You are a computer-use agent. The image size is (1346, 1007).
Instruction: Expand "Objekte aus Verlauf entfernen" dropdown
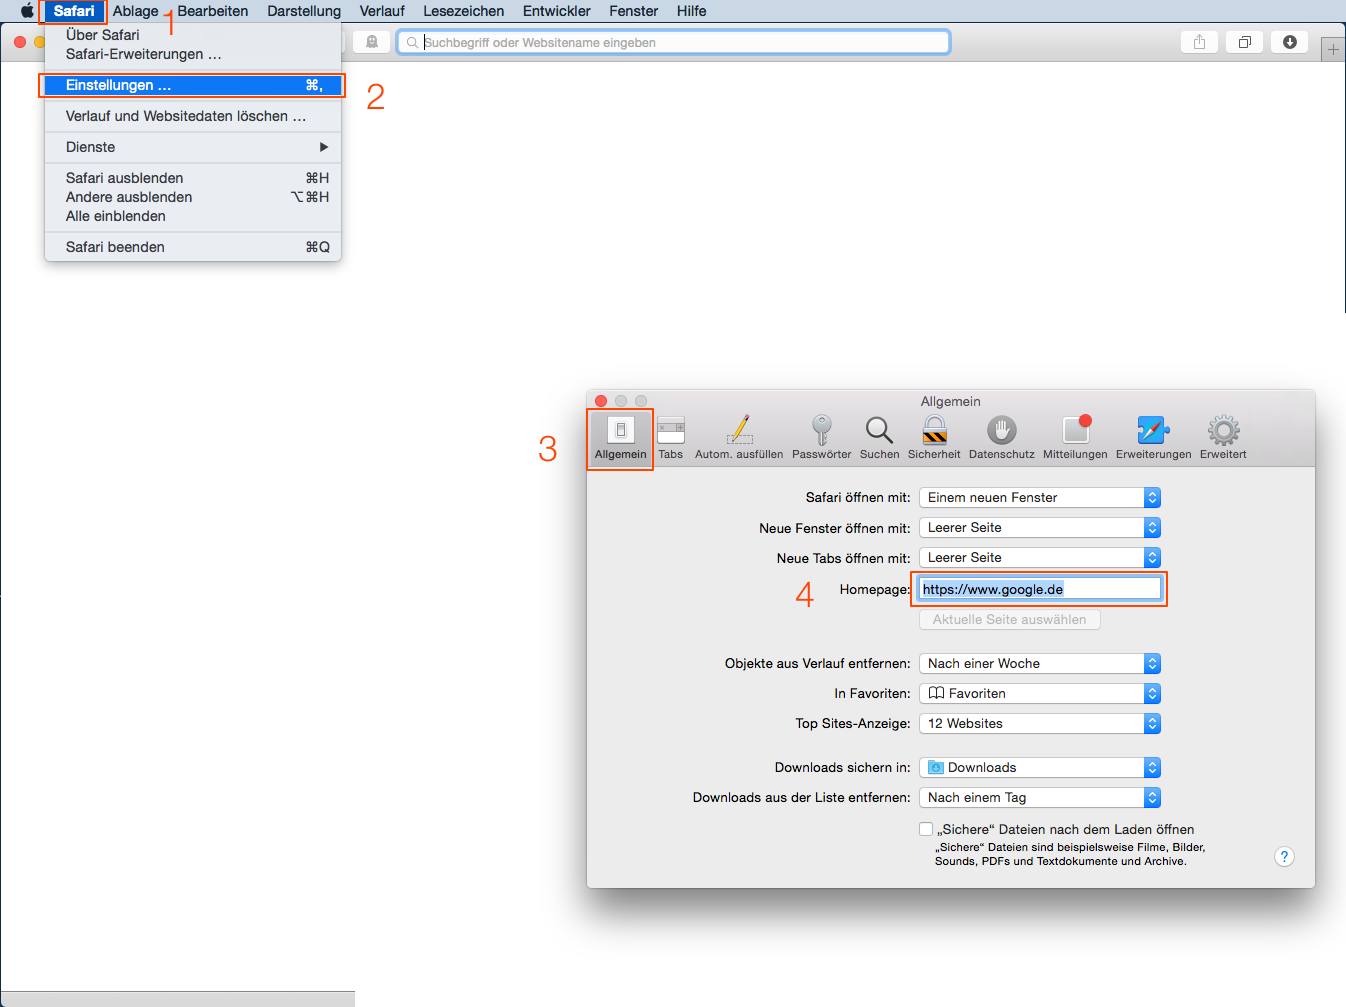[x=1040, y=663]
